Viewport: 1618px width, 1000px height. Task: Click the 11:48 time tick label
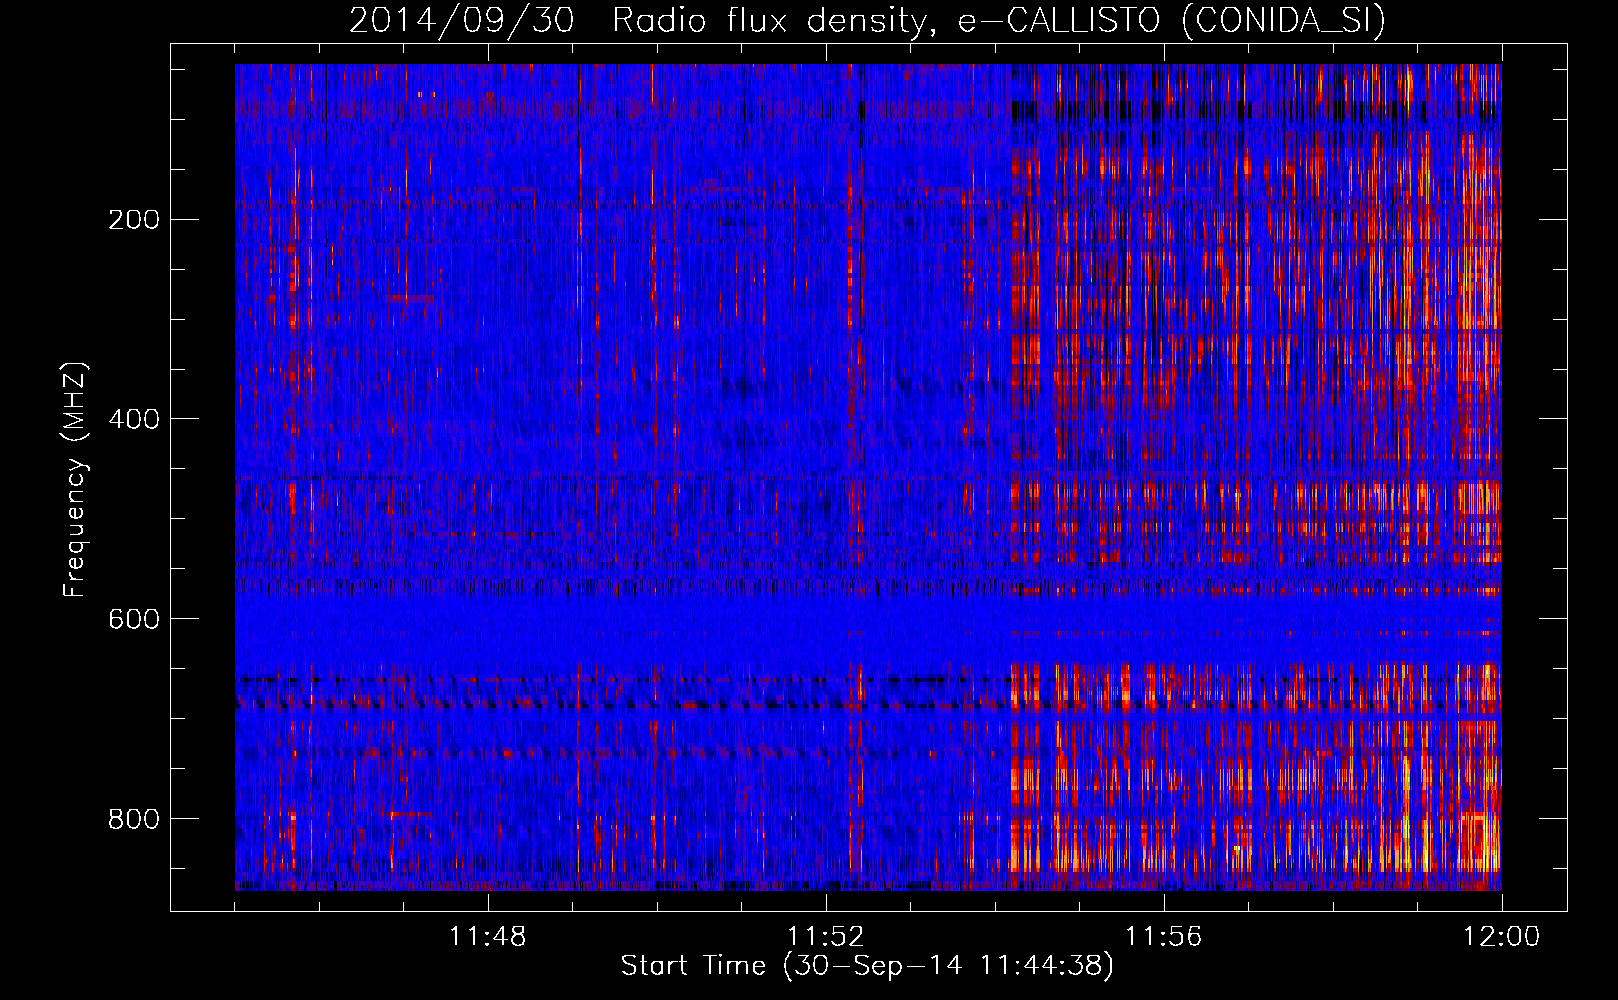(x=487, y=937)
